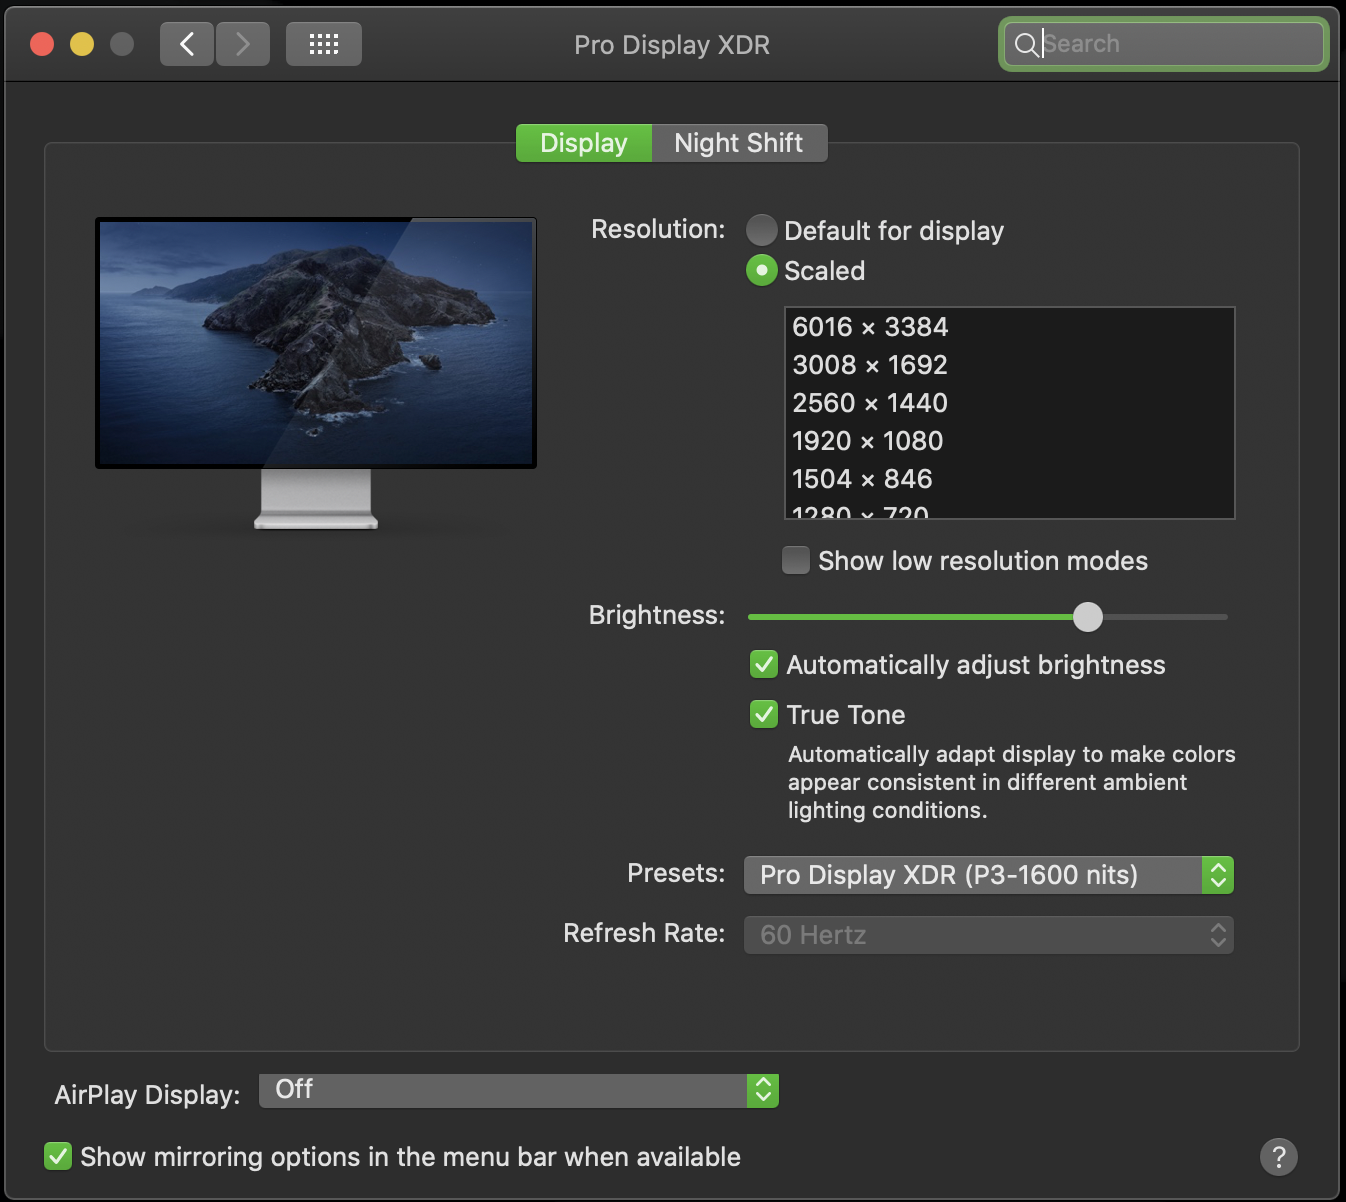The image size is (1346, 1202).
Task: Toggle Automatically adjust brightness checkbox
Action: [x=764, y=664]
